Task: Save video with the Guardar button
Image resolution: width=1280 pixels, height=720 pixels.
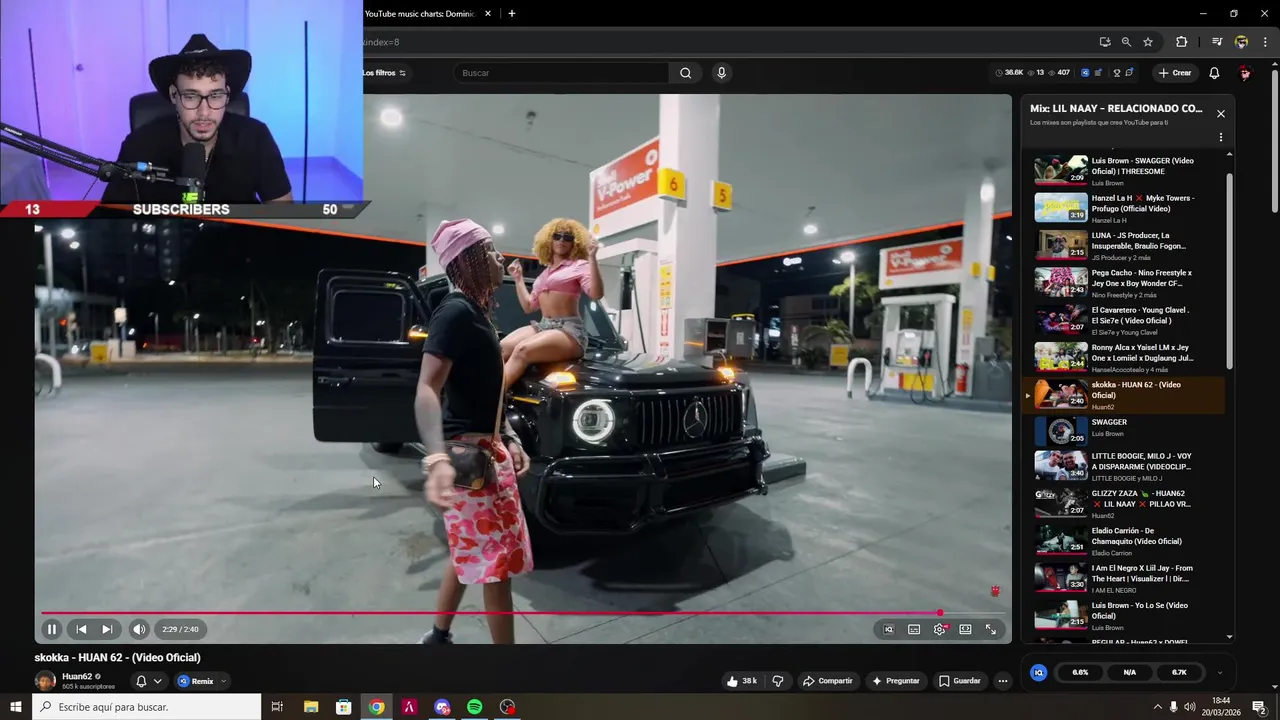Action: 960,681
